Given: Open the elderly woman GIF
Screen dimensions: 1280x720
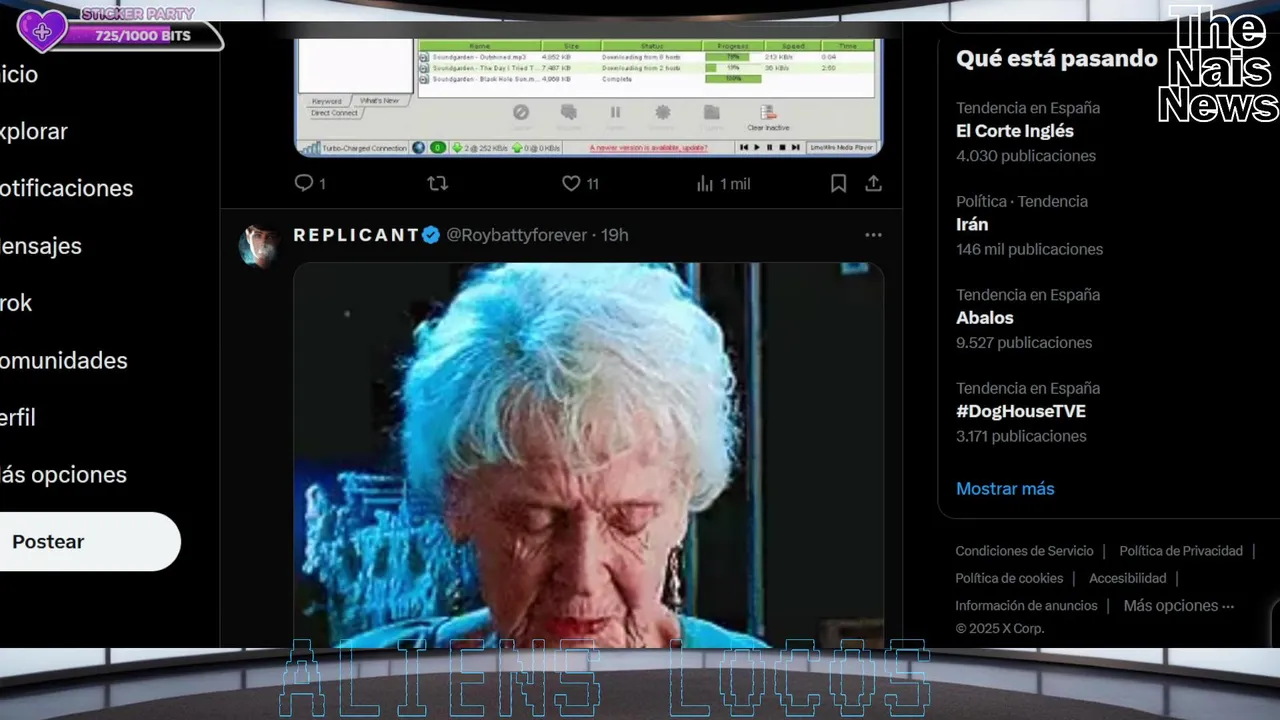Looking at the screenshot, I should [589, 455].
